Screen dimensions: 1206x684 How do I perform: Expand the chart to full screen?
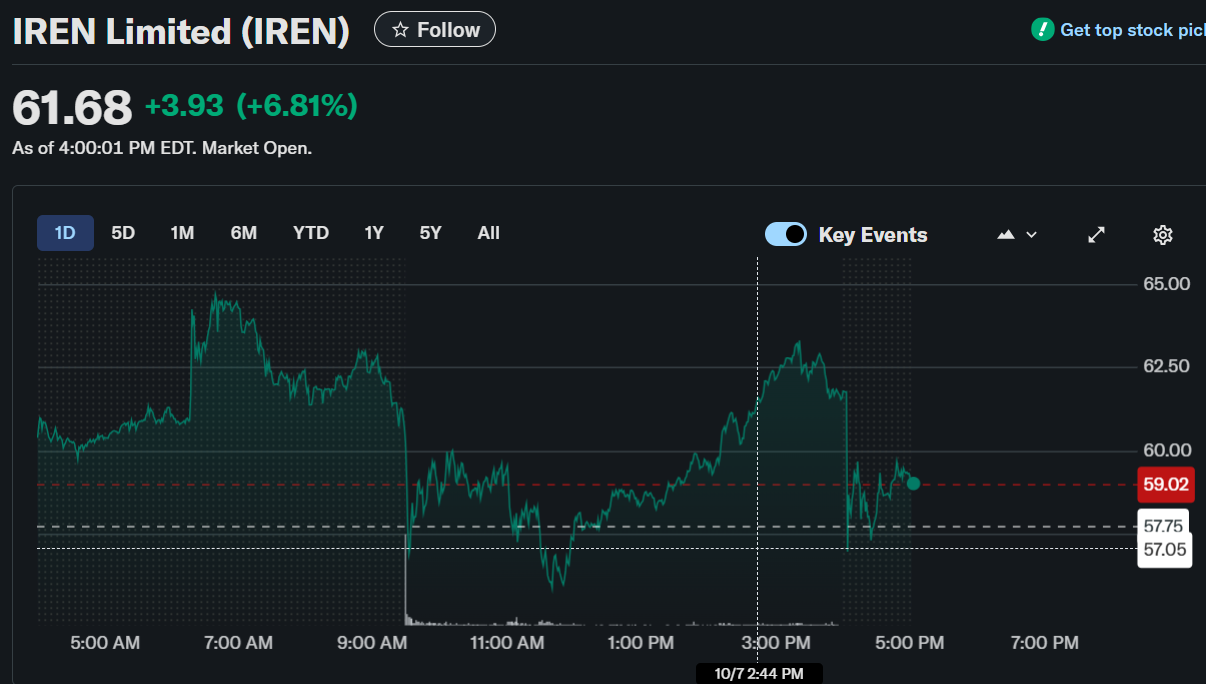click(1096, 234)
